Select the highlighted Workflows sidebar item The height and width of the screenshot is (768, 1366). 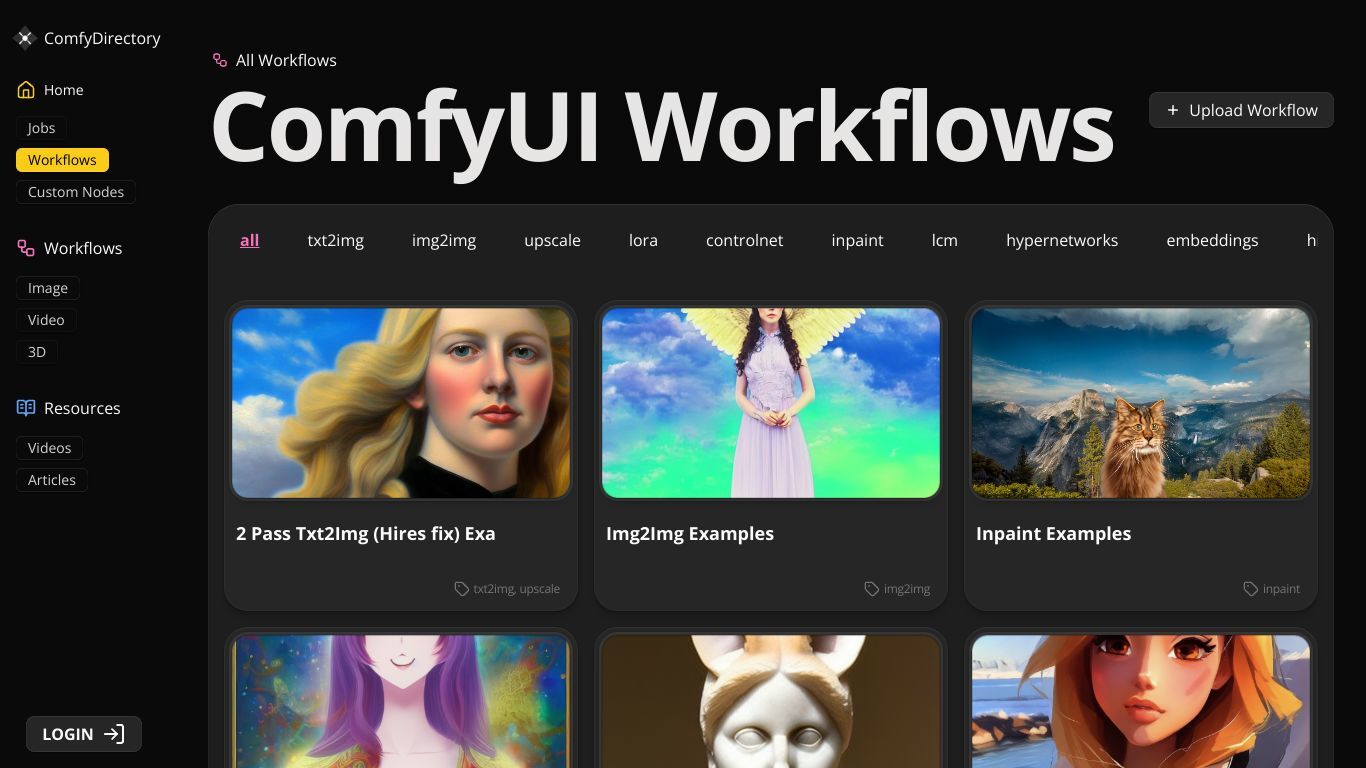tap(62, 160)
